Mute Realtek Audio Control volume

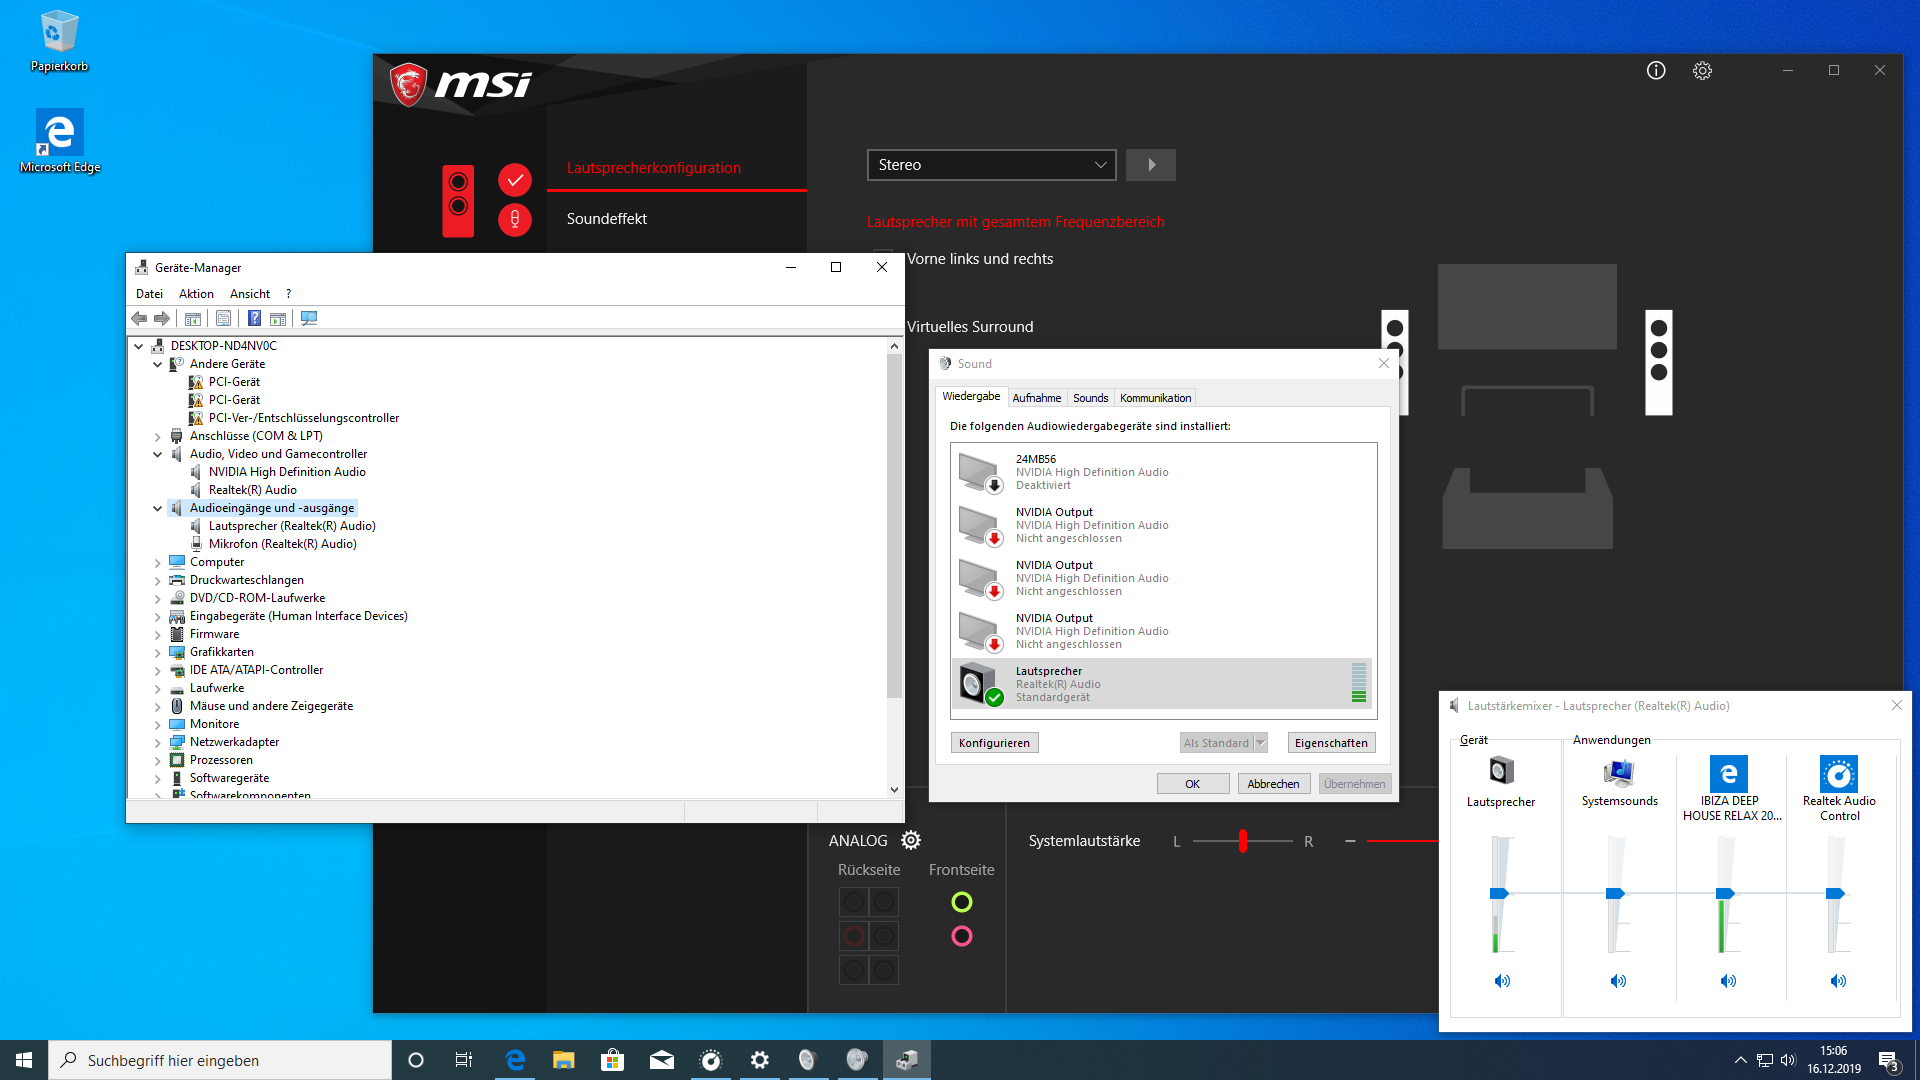tap(1838, 981)
